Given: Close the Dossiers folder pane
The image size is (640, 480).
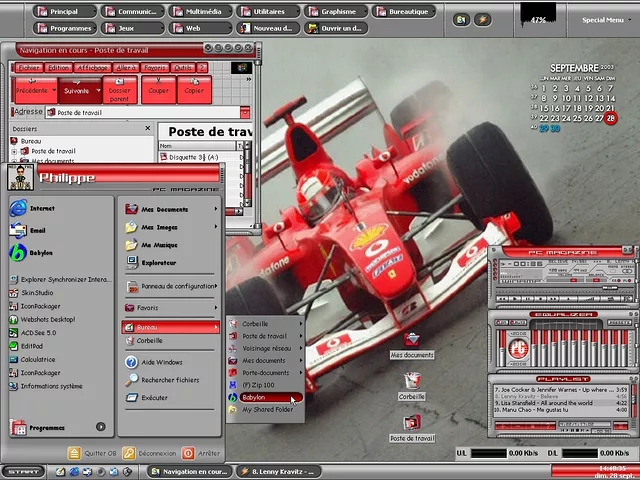Looking at the screenshot, I should 149,129.
